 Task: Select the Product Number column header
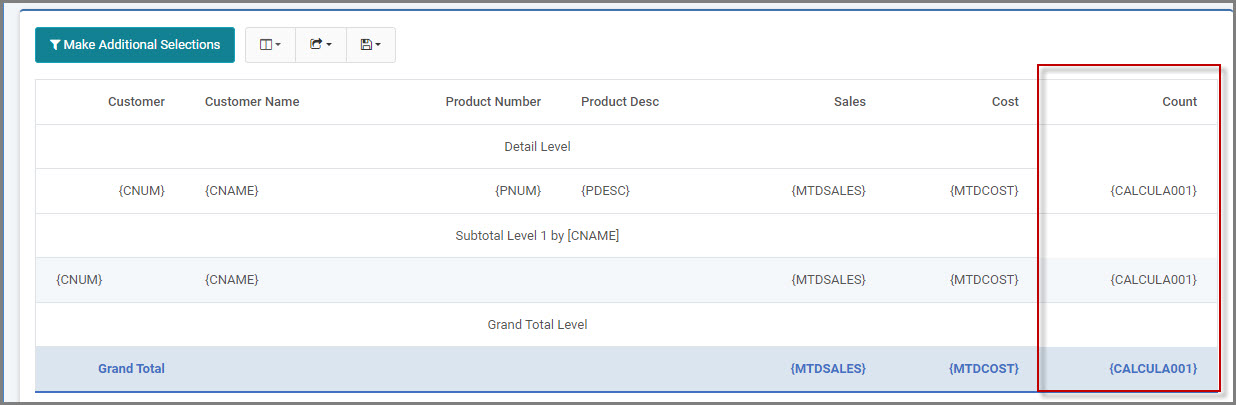493,102
